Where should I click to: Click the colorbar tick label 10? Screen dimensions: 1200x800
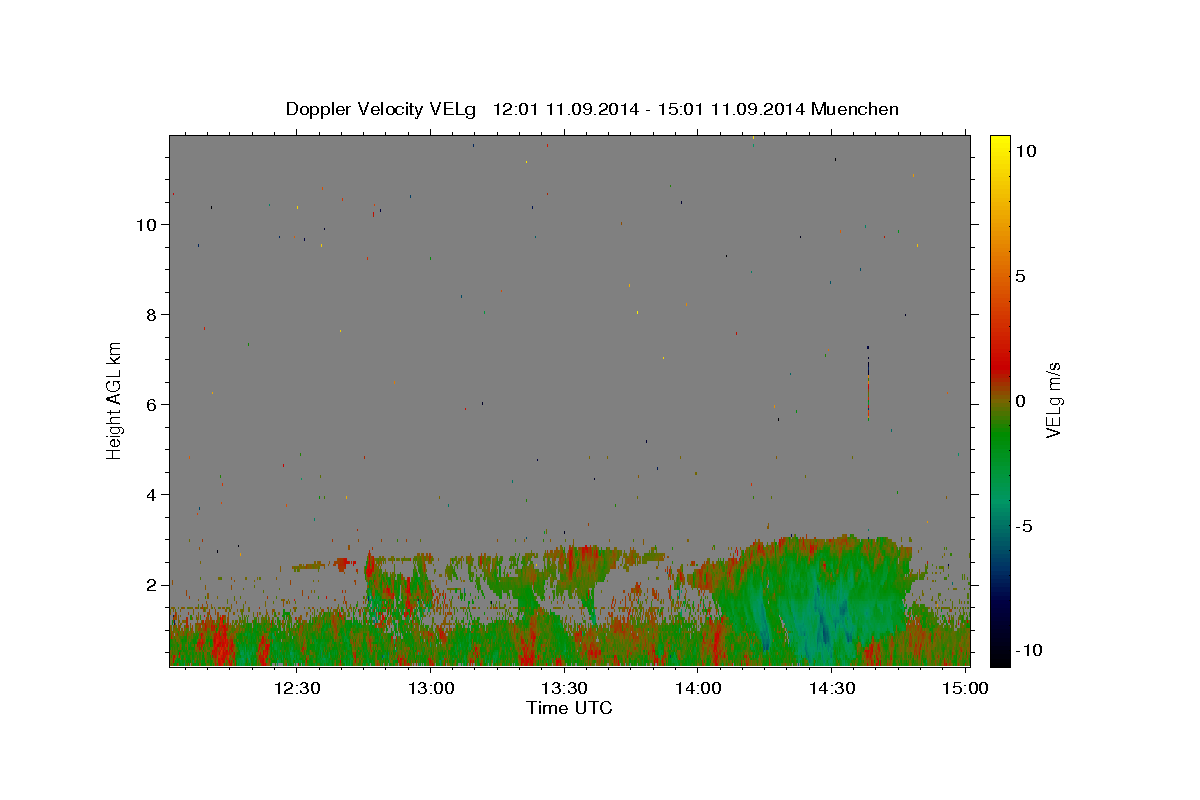click(1025, 151)
